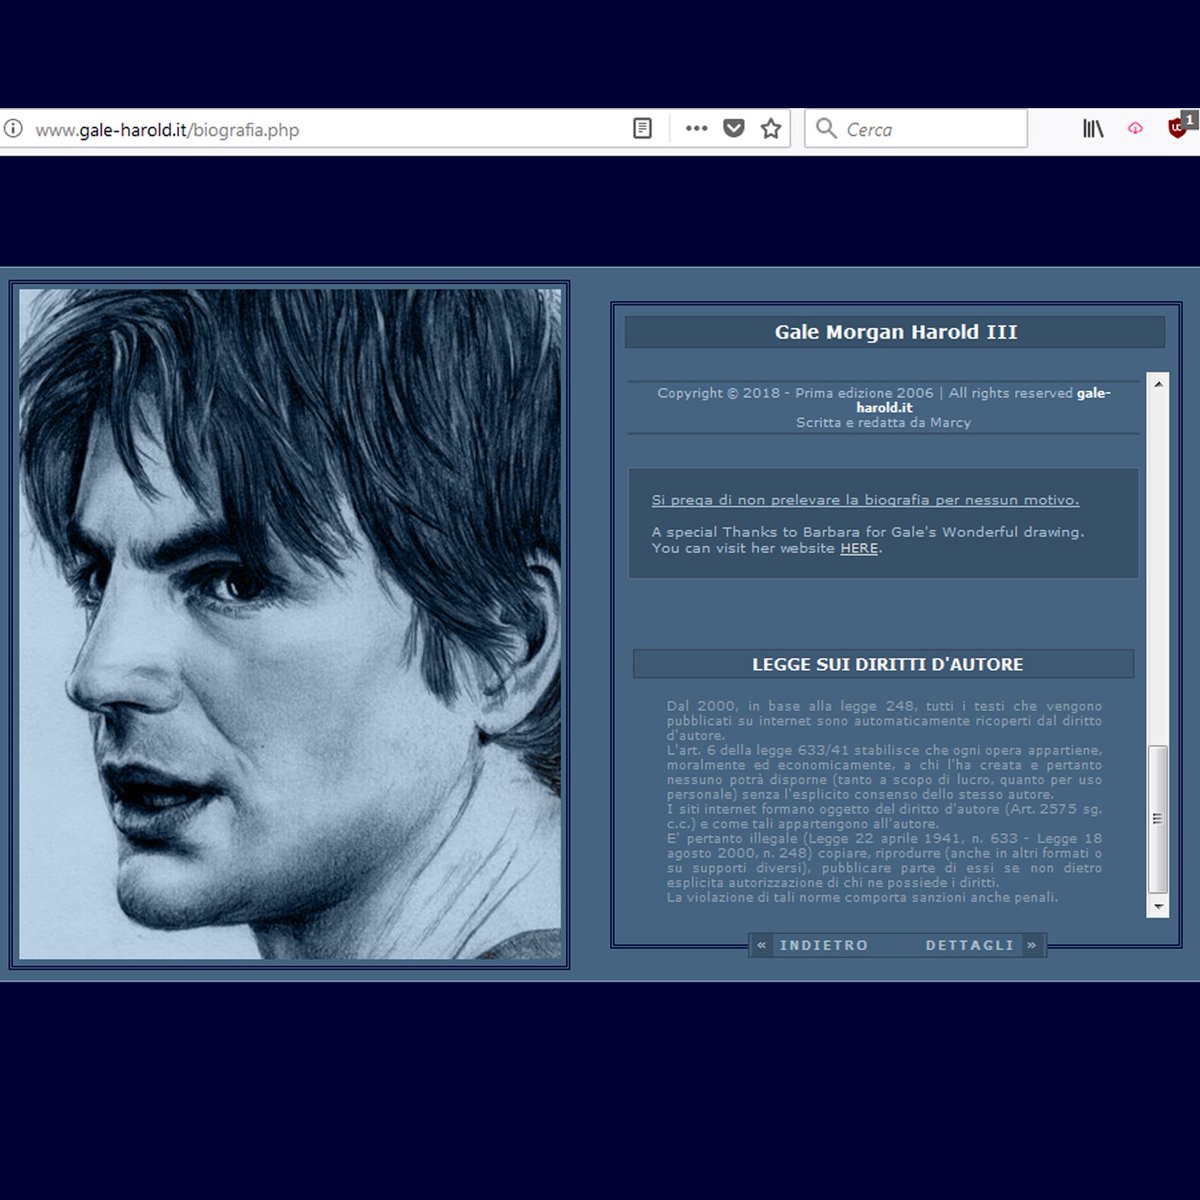Click biography scrollbar down arrow

tap(1158, 907)
